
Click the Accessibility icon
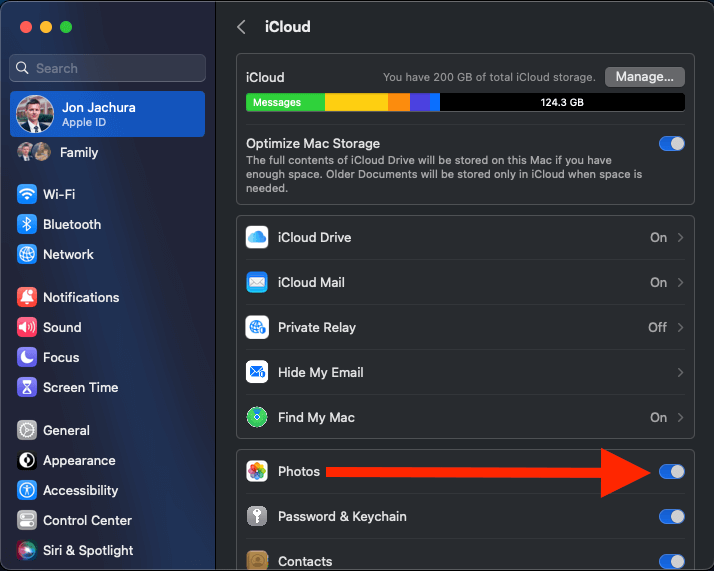tap(27, 490)
